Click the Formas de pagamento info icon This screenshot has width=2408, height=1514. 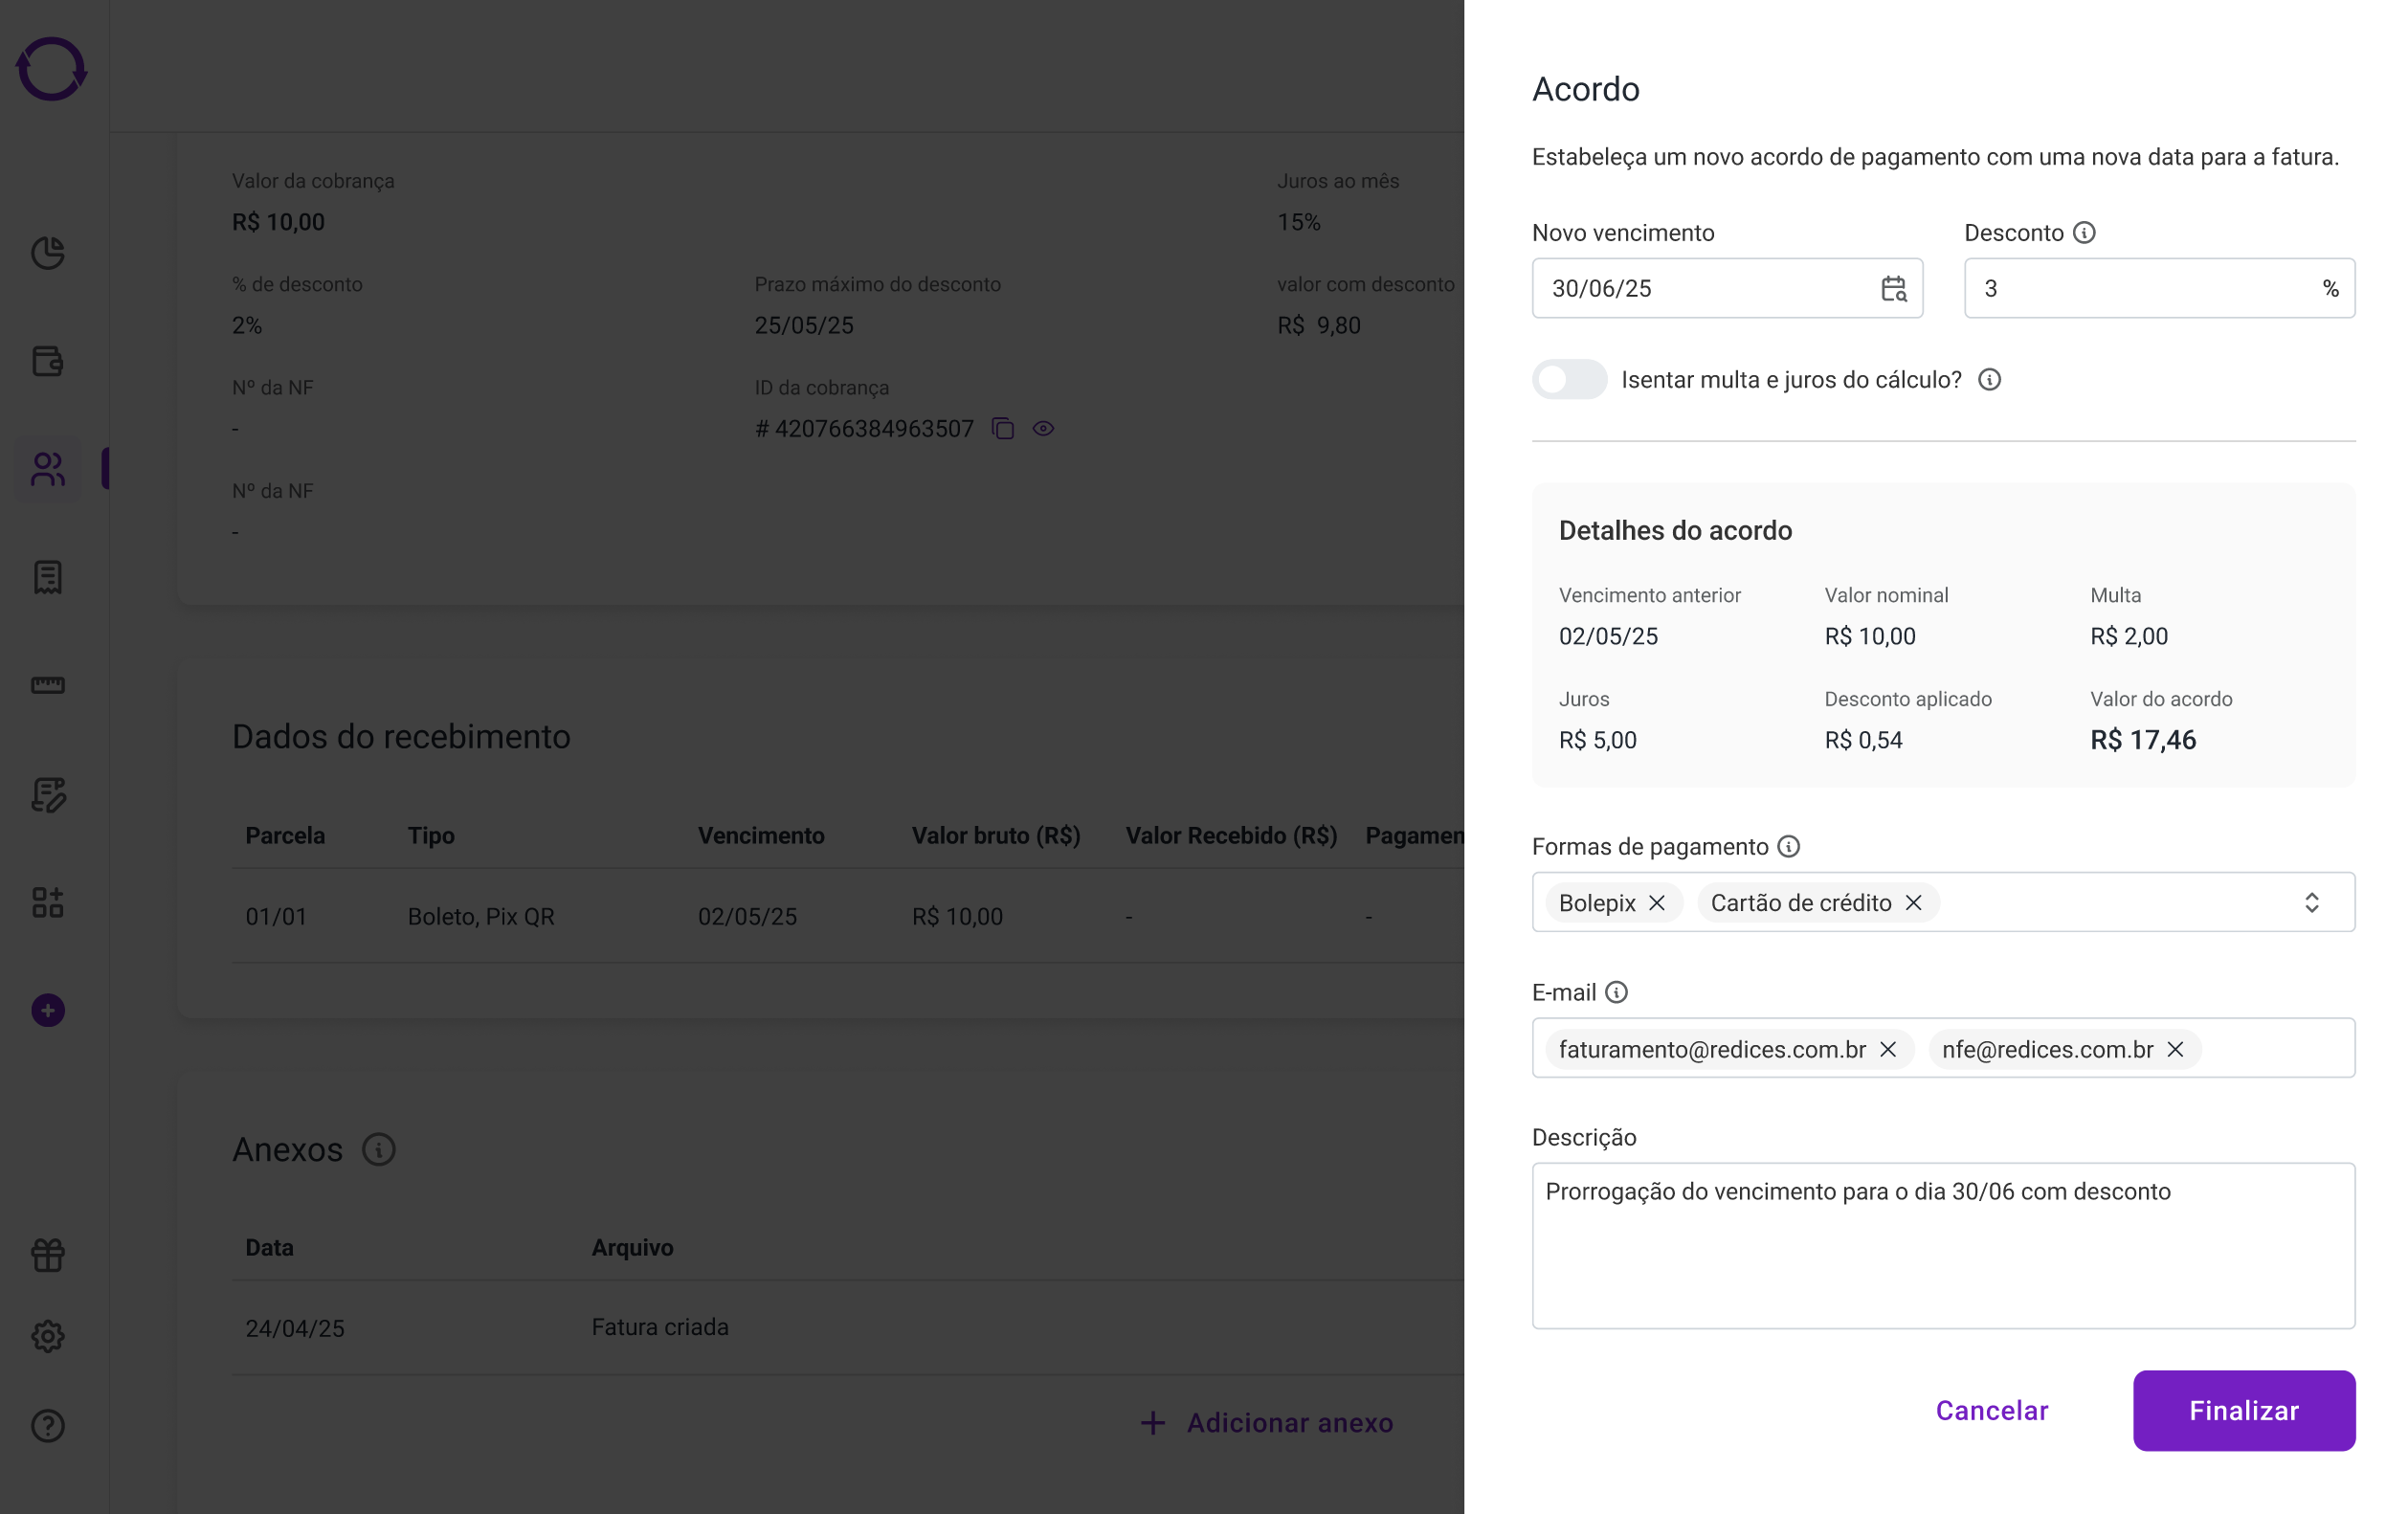tap(1788, 847)
